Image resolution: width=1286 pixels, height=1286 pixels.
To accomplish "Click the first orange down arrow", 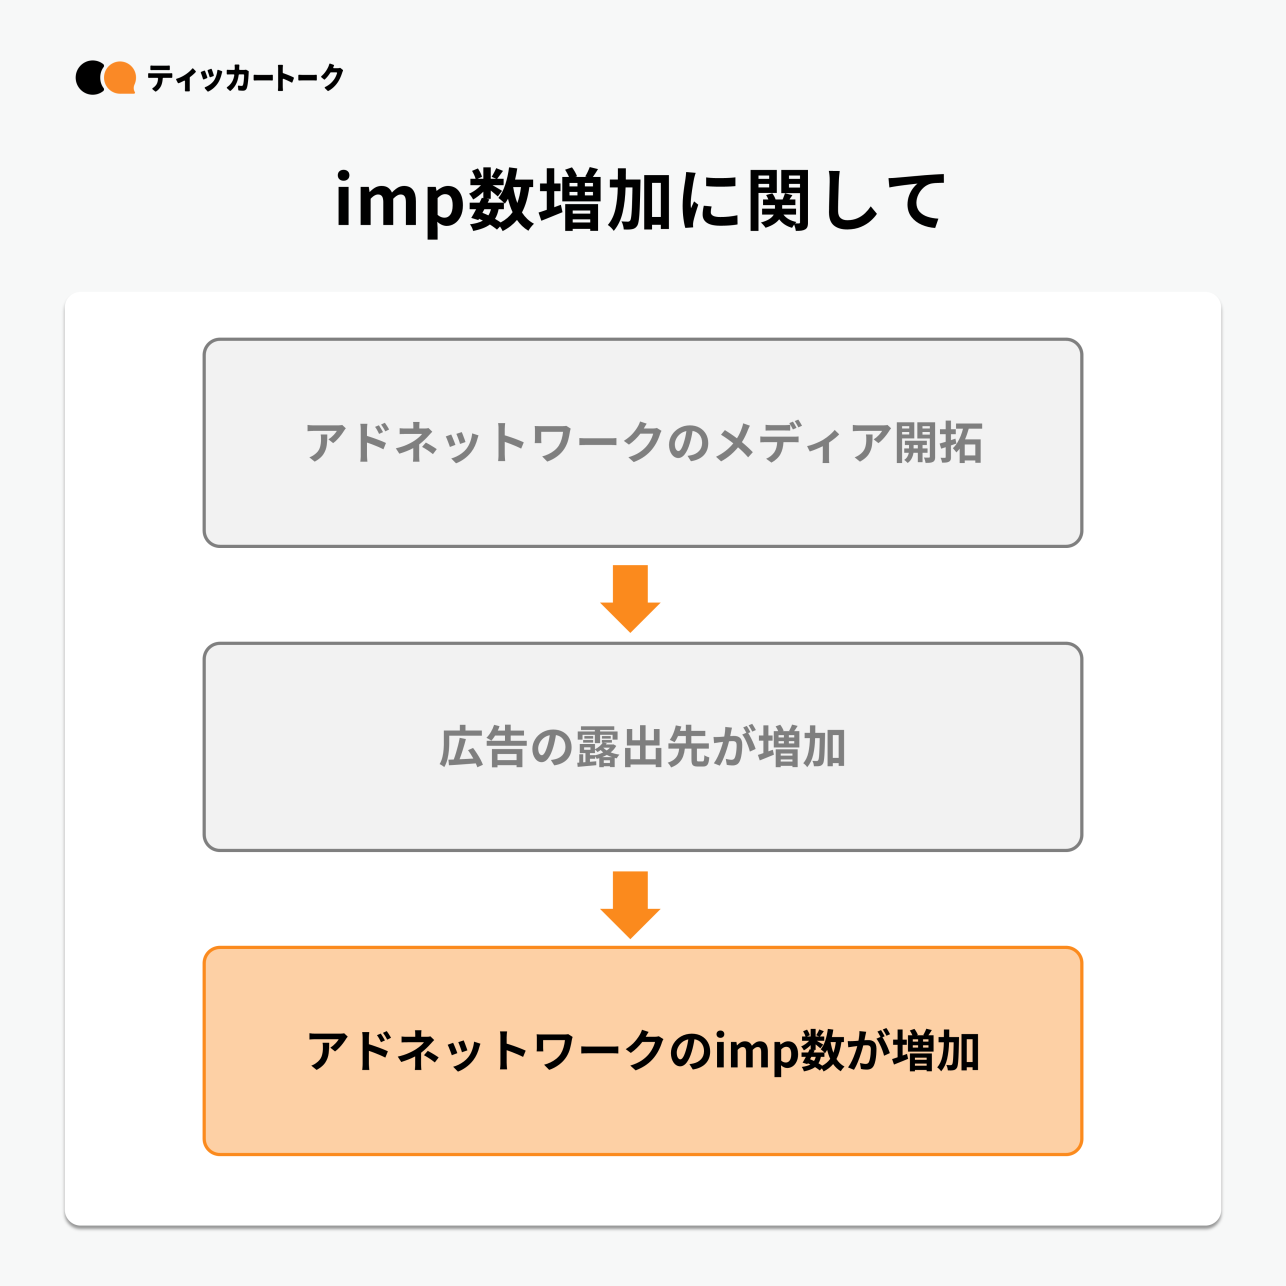I will (630, 598).
